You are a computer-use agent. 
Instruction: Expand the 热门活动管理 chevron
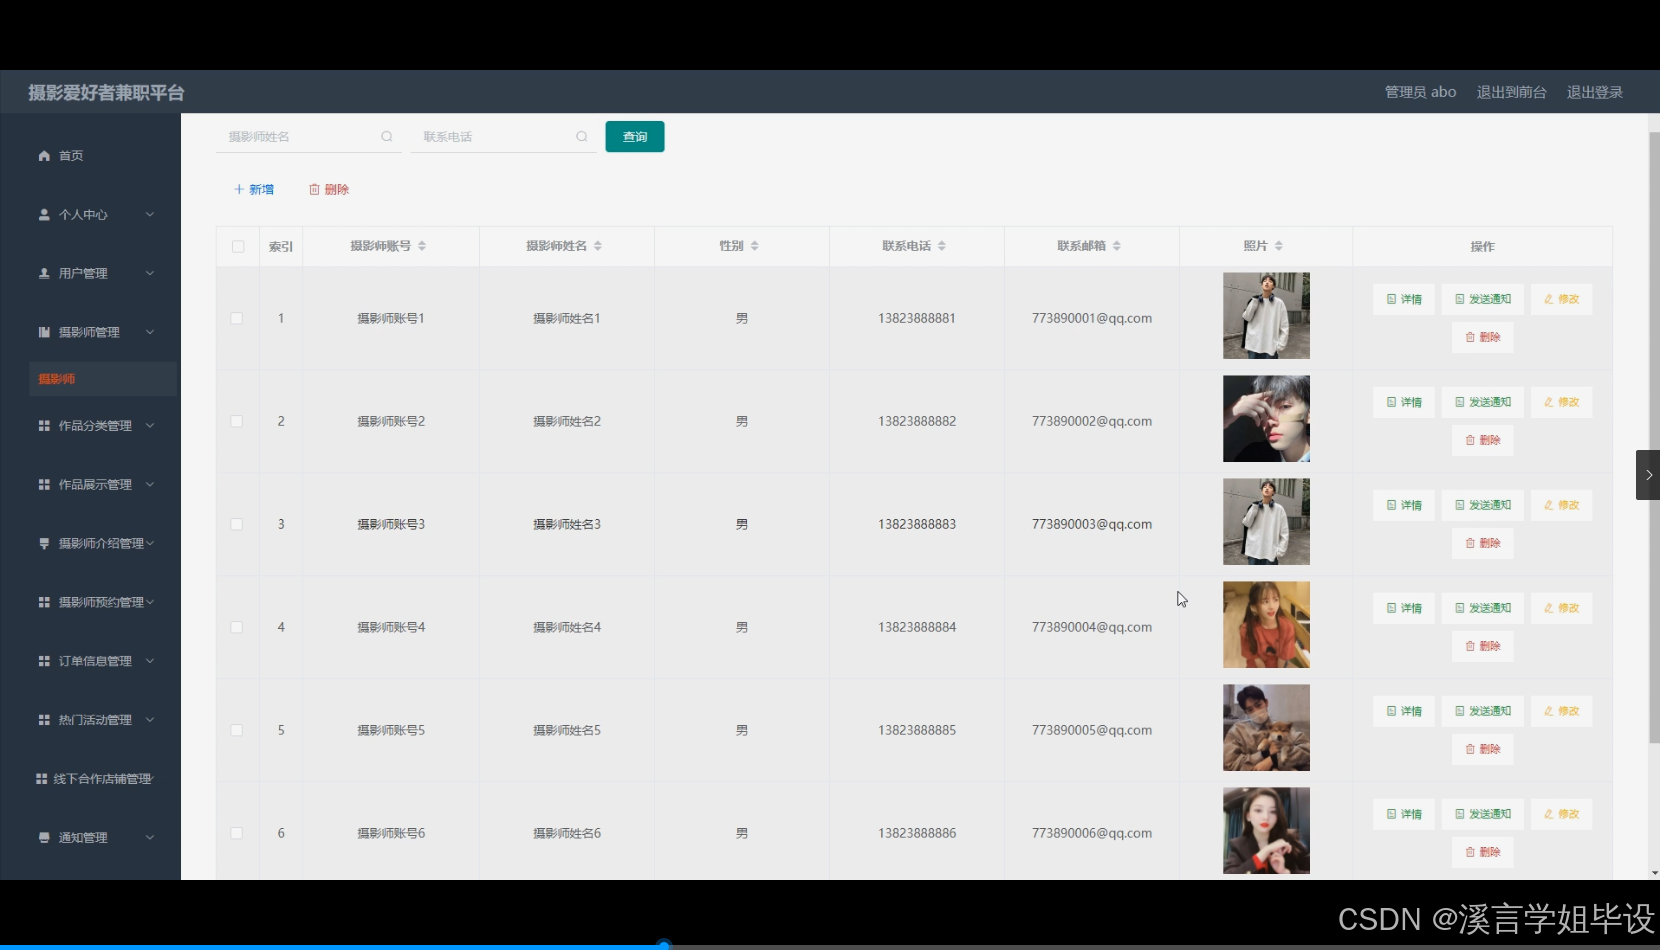150,720
